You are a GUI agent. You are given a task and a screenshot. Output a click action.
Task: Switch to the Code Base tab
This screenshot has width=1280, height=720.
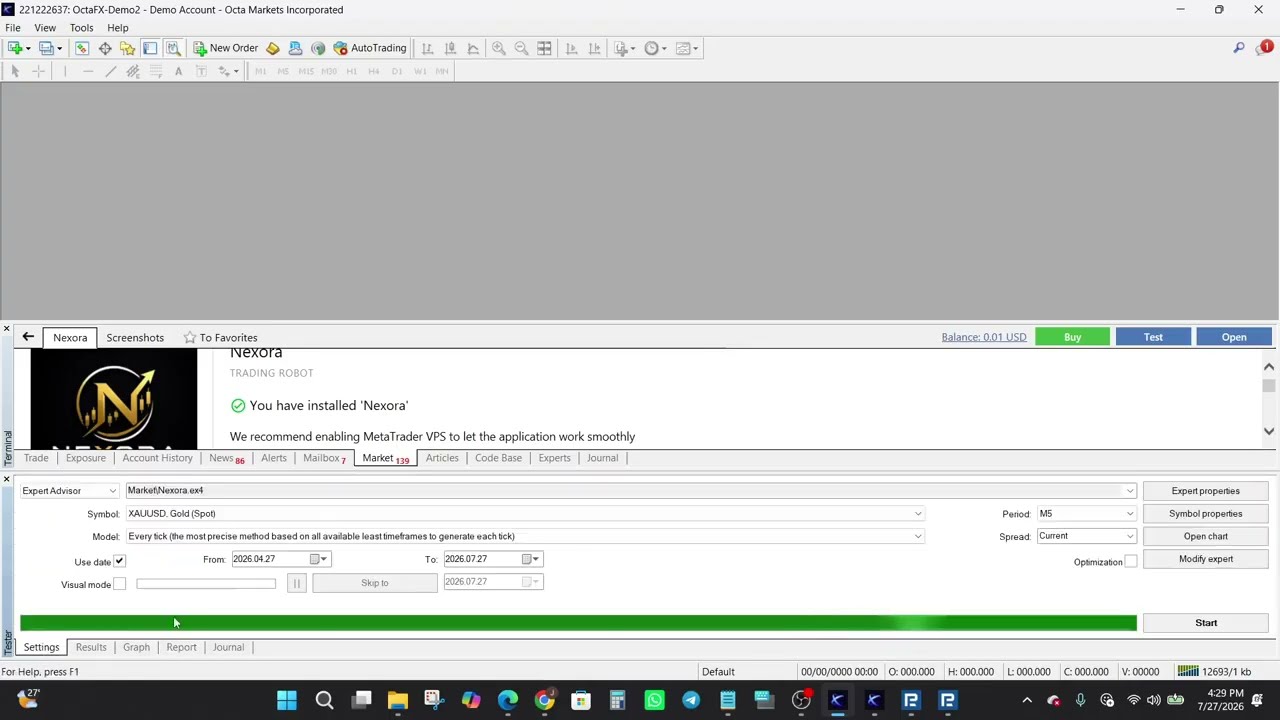pyautogui.click(x=498, y=458)
